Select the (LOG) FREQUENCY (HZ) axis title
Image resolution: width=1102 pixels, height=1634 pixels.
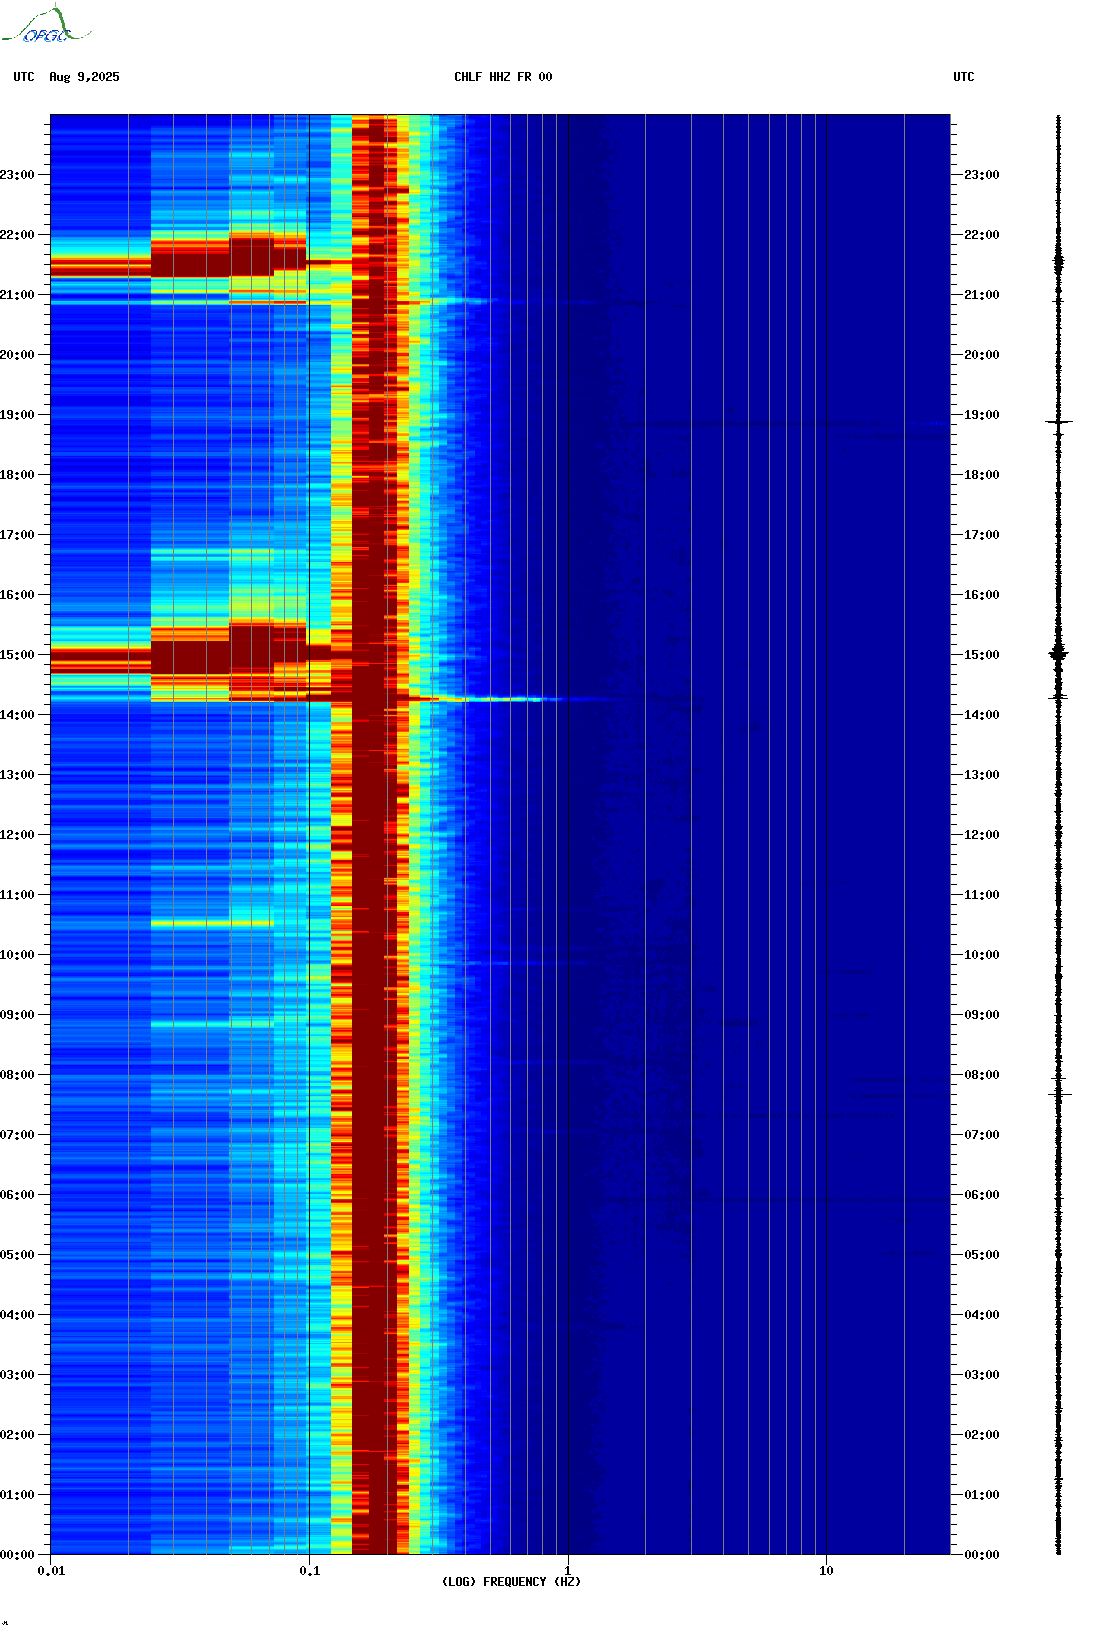click(511, 1582)
